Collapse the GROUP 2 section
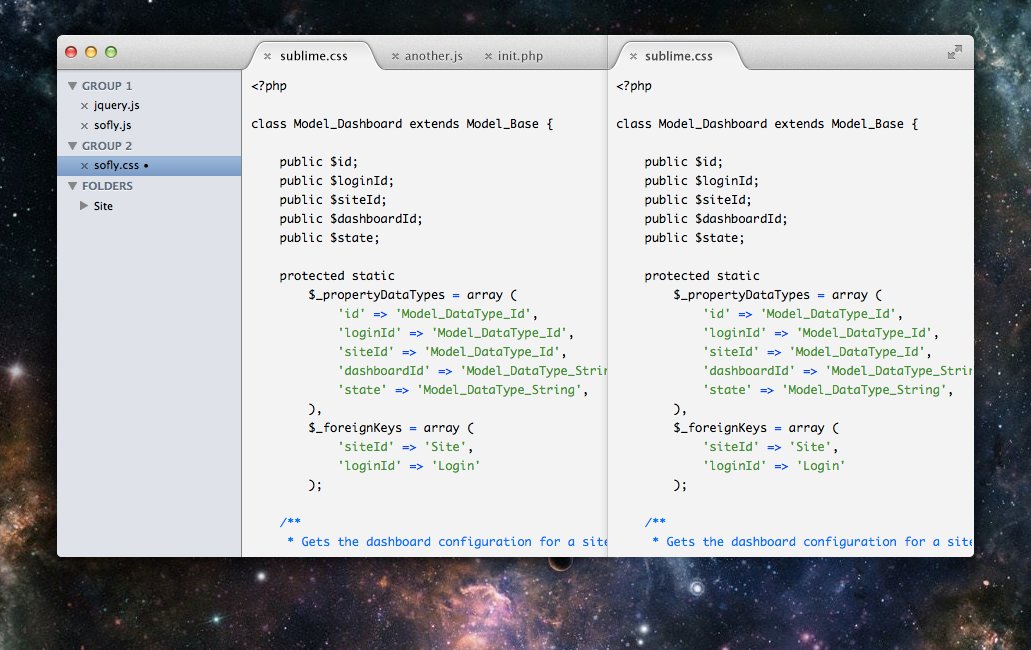Screen dimensions: 1031x650 coord(72,146)
